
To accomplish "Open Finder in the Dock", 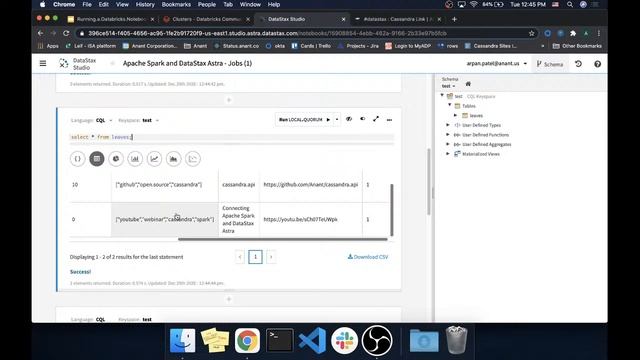I will (182, 340).
